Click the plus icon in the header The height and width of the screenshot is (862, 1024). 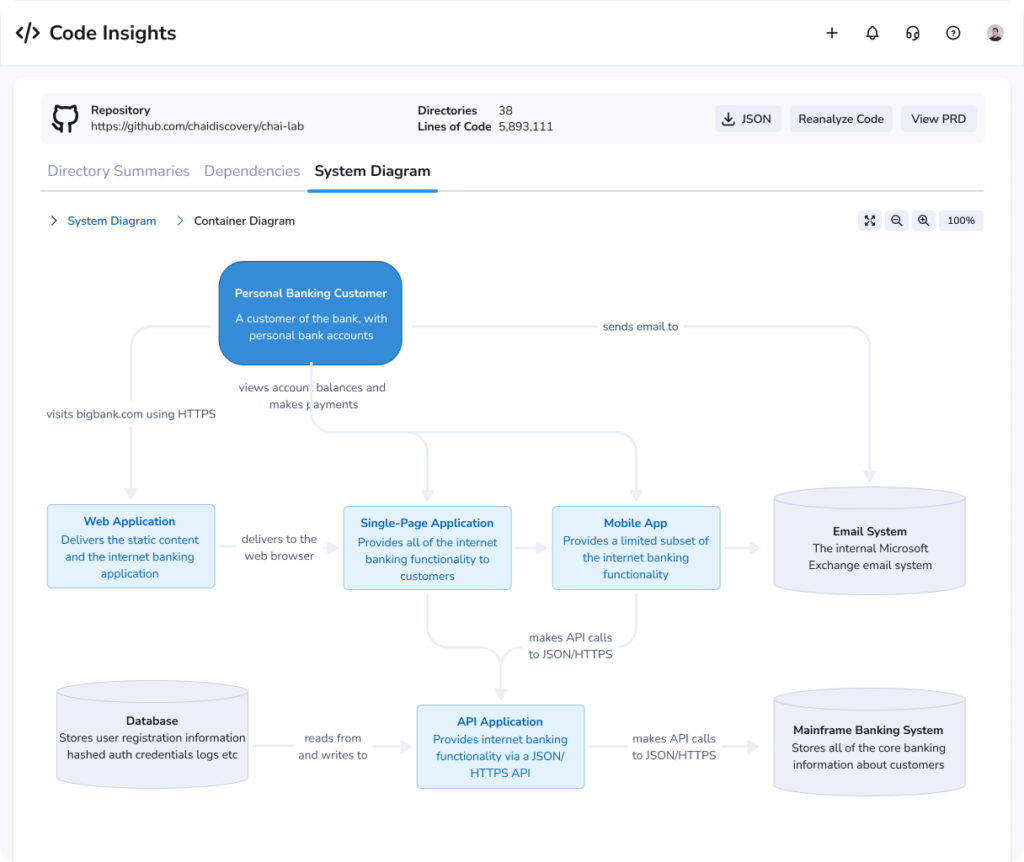pos(831,33)
